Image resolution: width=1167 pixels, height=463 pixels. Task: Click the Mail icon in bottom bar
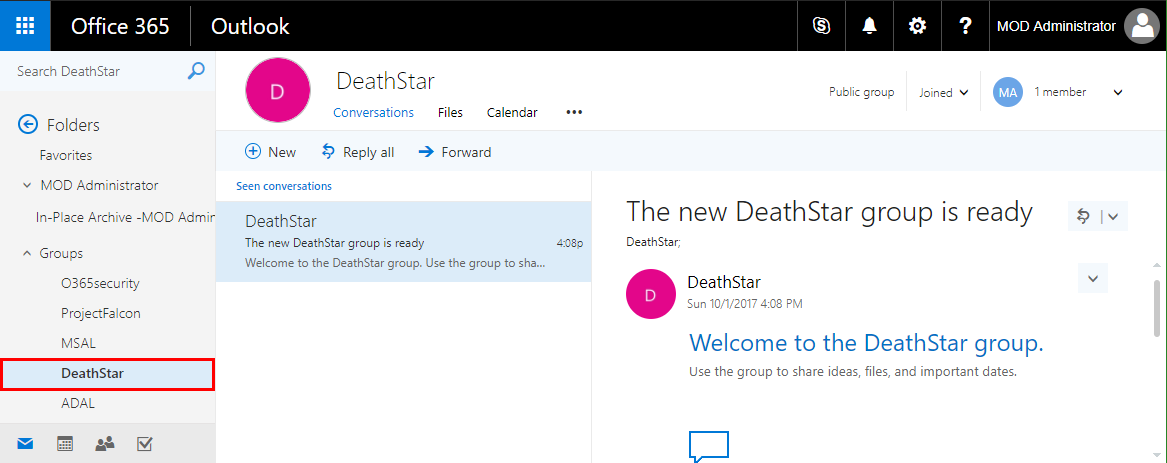click(x=25, y=444)
